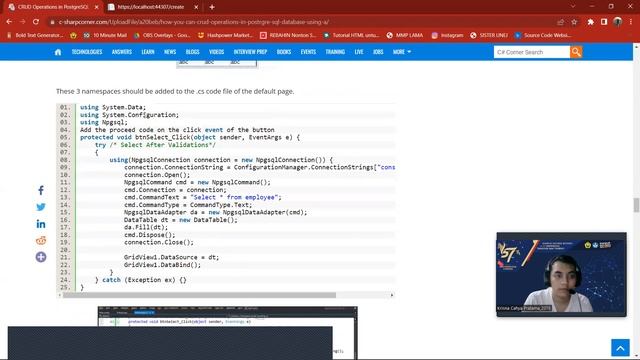Click the orange search magnifier button
This screenshot has width=640, height=360.
pyautogui.click(x=576, y=52)
